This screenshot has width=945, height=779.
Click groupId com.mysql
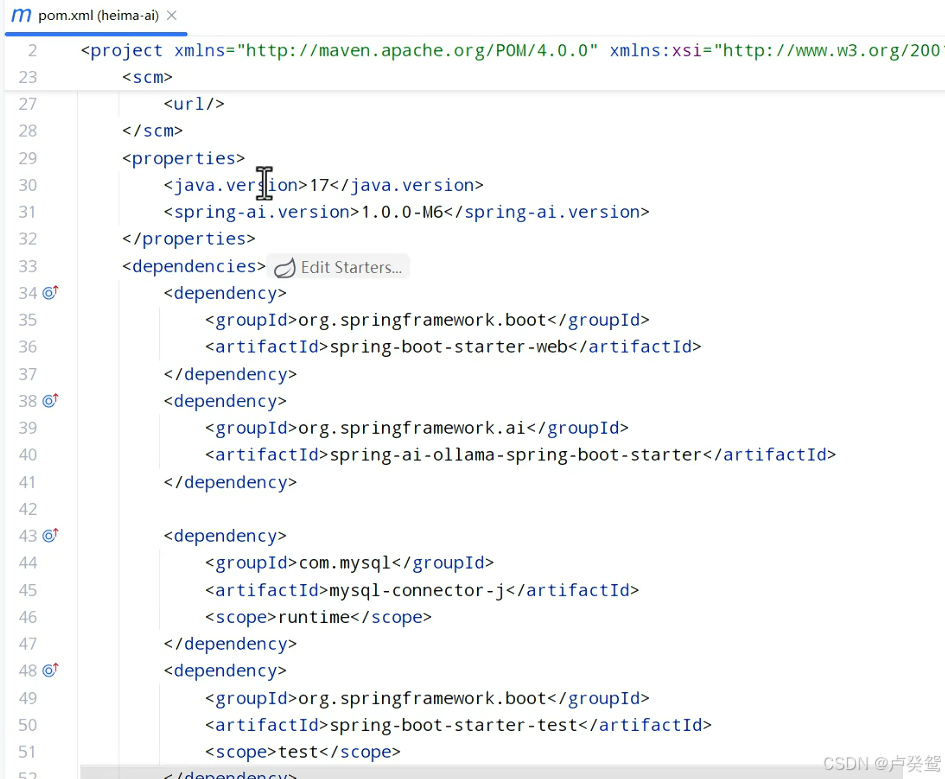point(345,563)
